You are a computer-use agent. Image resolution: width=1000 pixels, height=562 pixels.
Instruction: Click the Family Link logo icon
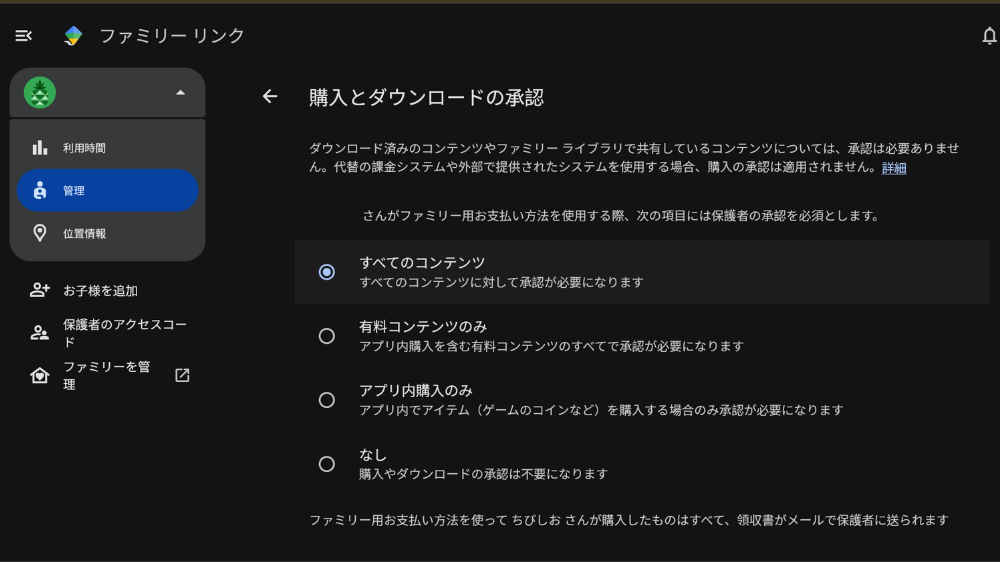[73, 36]
